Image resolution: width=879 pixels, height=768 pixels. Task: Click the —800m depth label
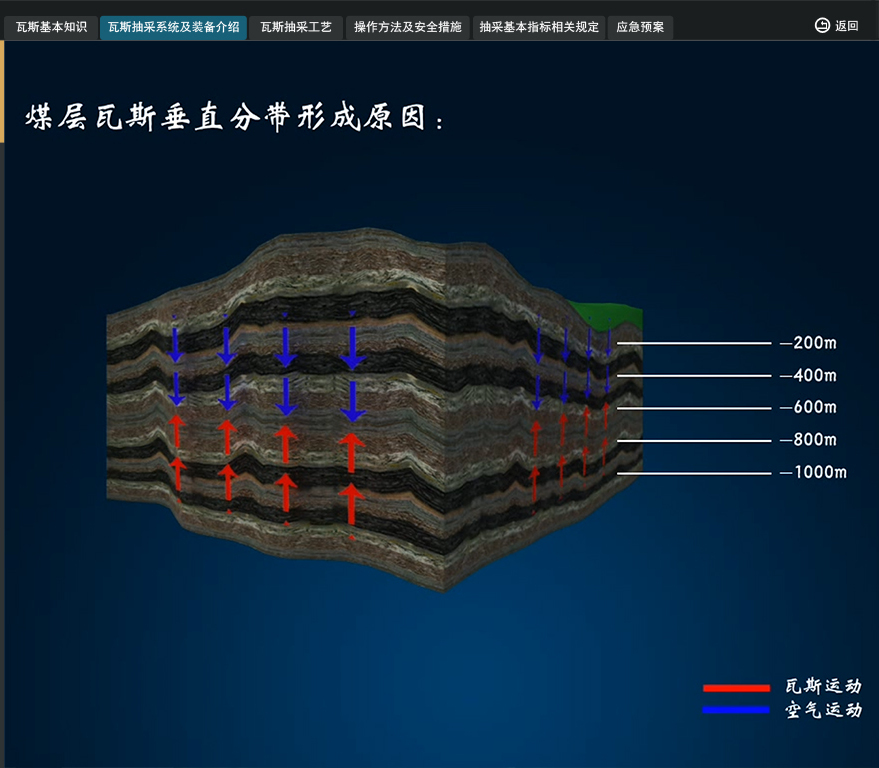[x=808, y=439]
